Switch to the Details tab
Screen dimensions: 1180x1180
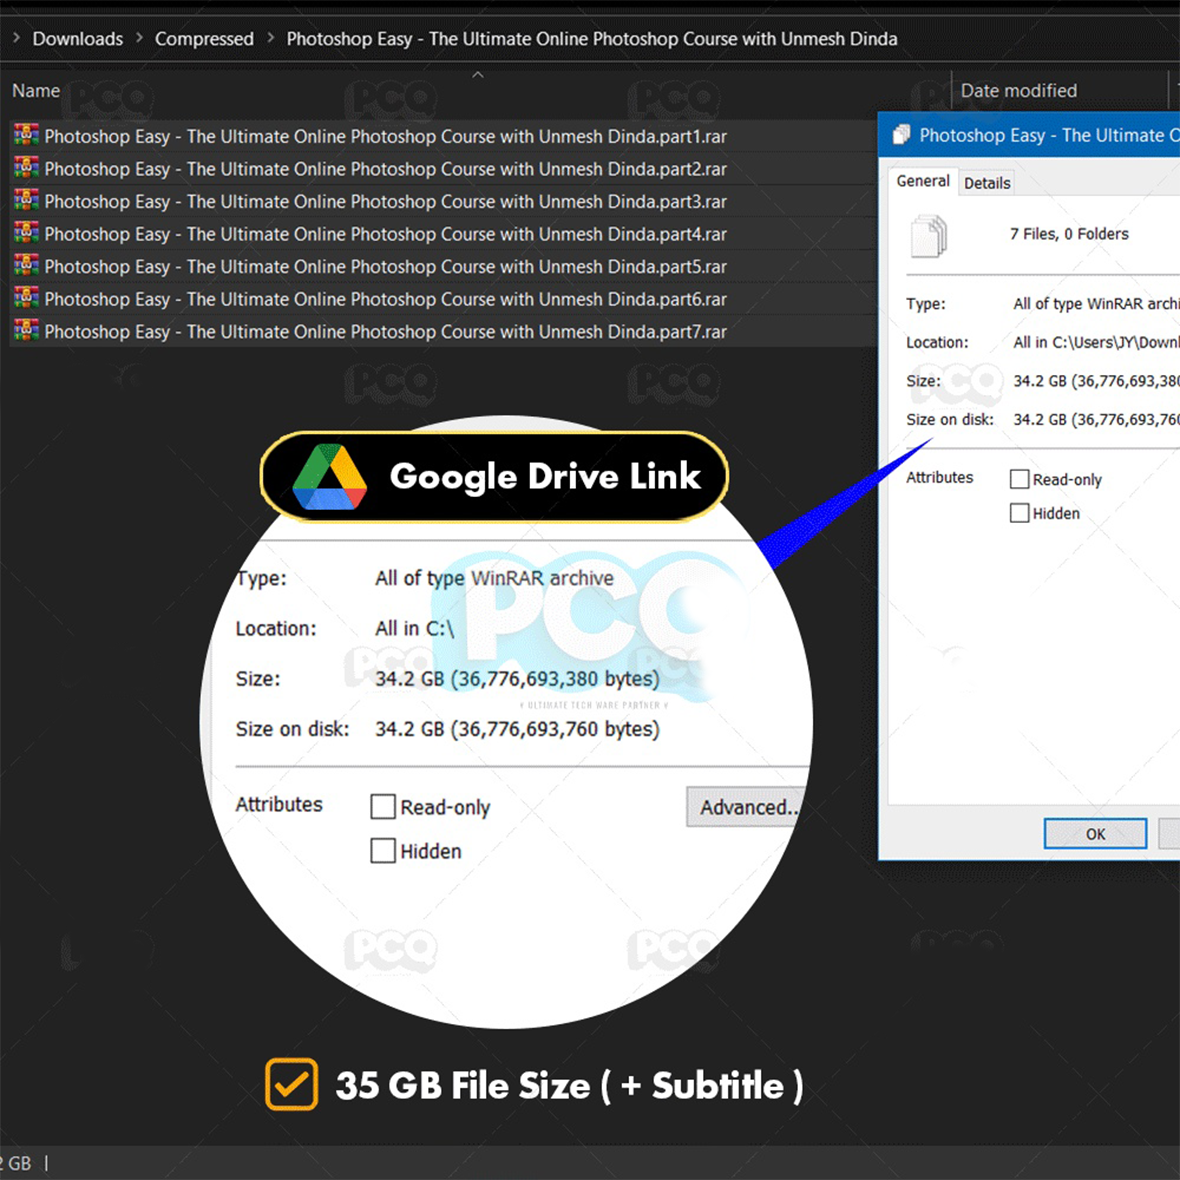click(x=987, y=183)
